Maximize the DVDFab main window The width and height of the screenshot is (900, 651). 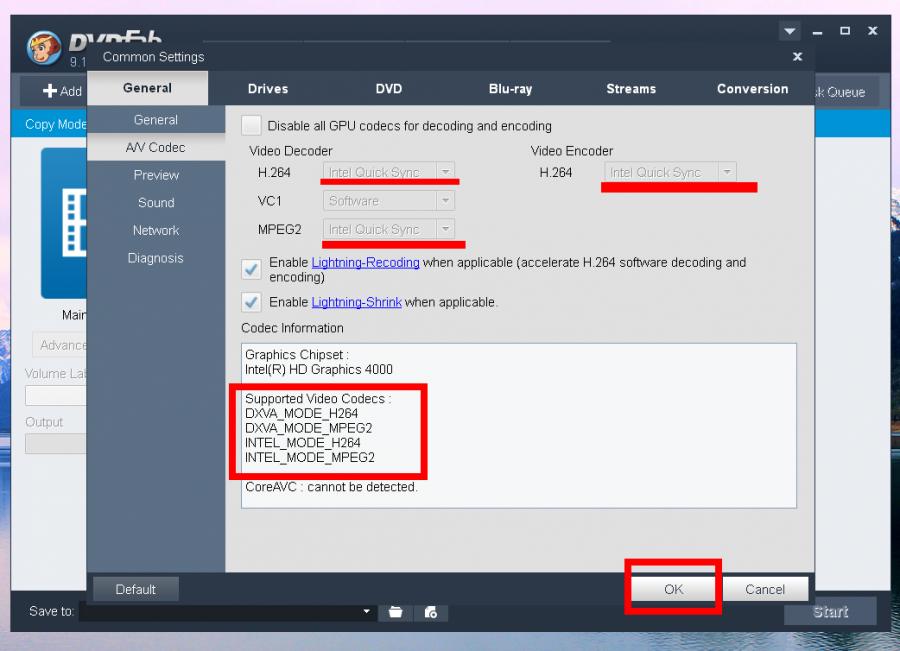[845, 31]
